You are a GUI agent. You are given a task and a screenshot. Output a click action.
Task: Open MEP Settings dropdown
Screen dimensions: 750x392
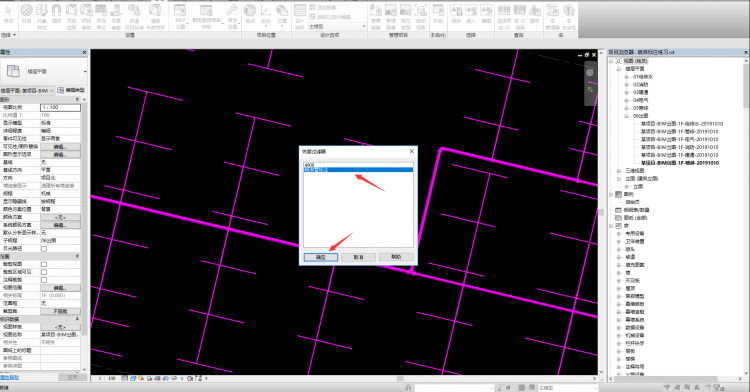180,16
